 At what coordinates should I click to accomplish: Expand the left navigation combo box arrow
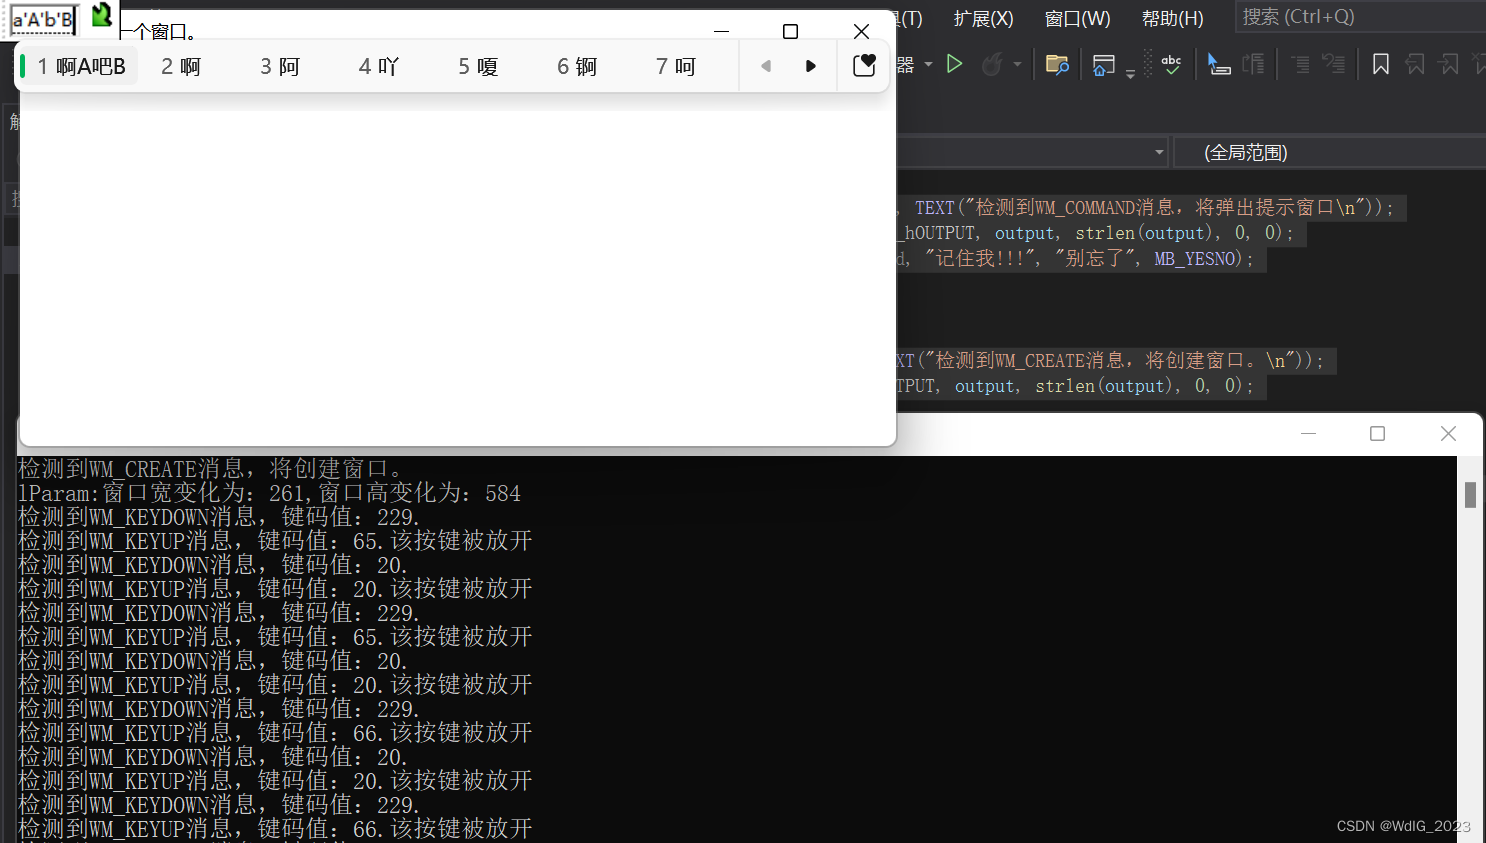1159,152
